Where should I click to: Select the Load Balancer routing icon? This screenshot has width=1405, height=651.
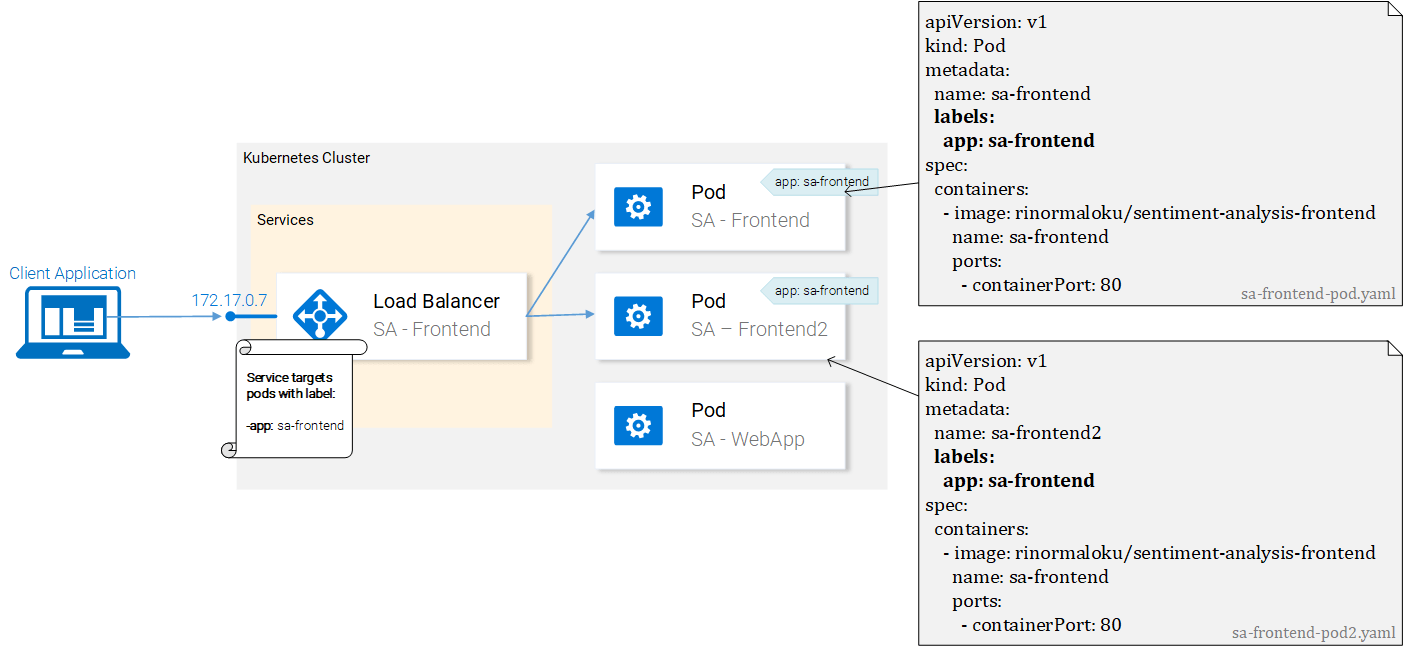point(320,316)
